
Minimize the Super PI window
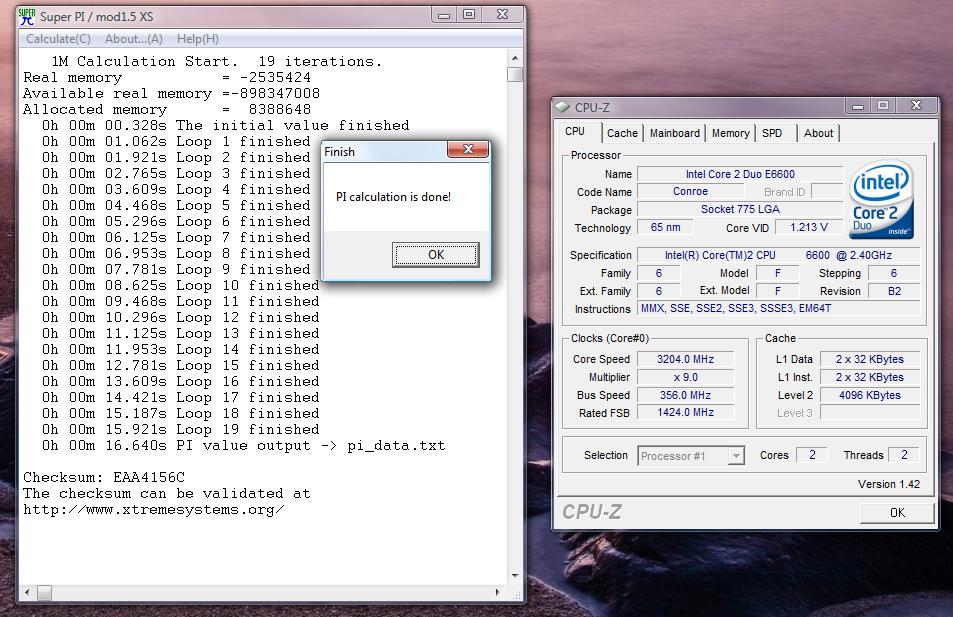[x=444, y=15]
